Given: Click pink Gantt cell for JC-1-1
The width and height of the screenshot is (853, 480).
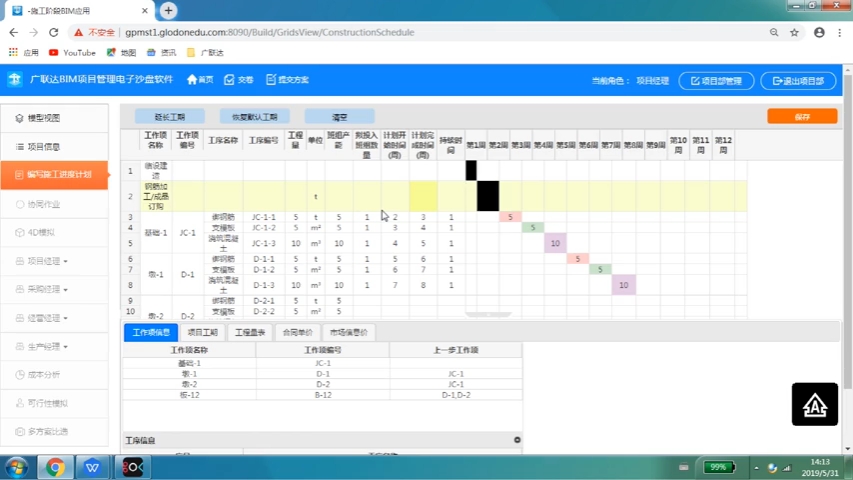Looking at the screenshot, I should [510, 217].
